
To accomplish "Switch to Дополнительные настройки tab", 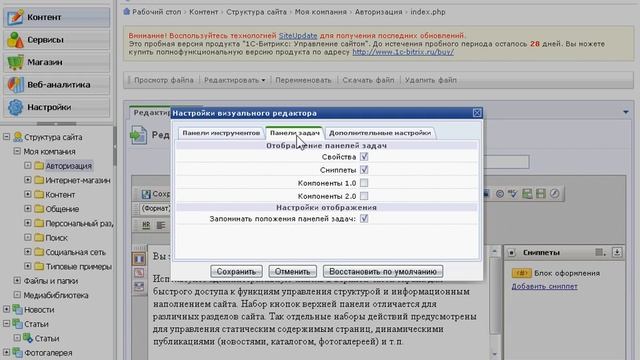I will (380, 133).
